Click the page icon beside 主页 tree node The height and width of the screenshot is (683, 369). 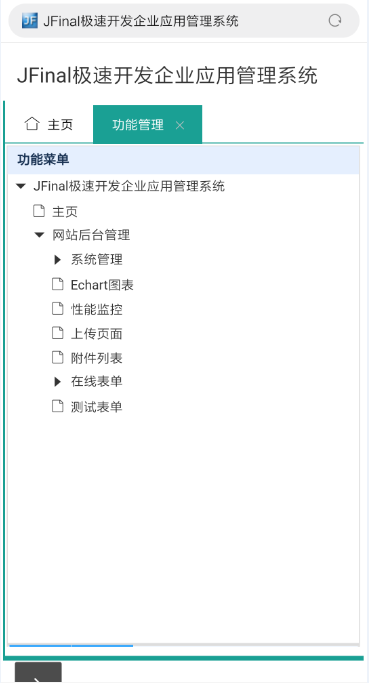[x=39, y=211]
